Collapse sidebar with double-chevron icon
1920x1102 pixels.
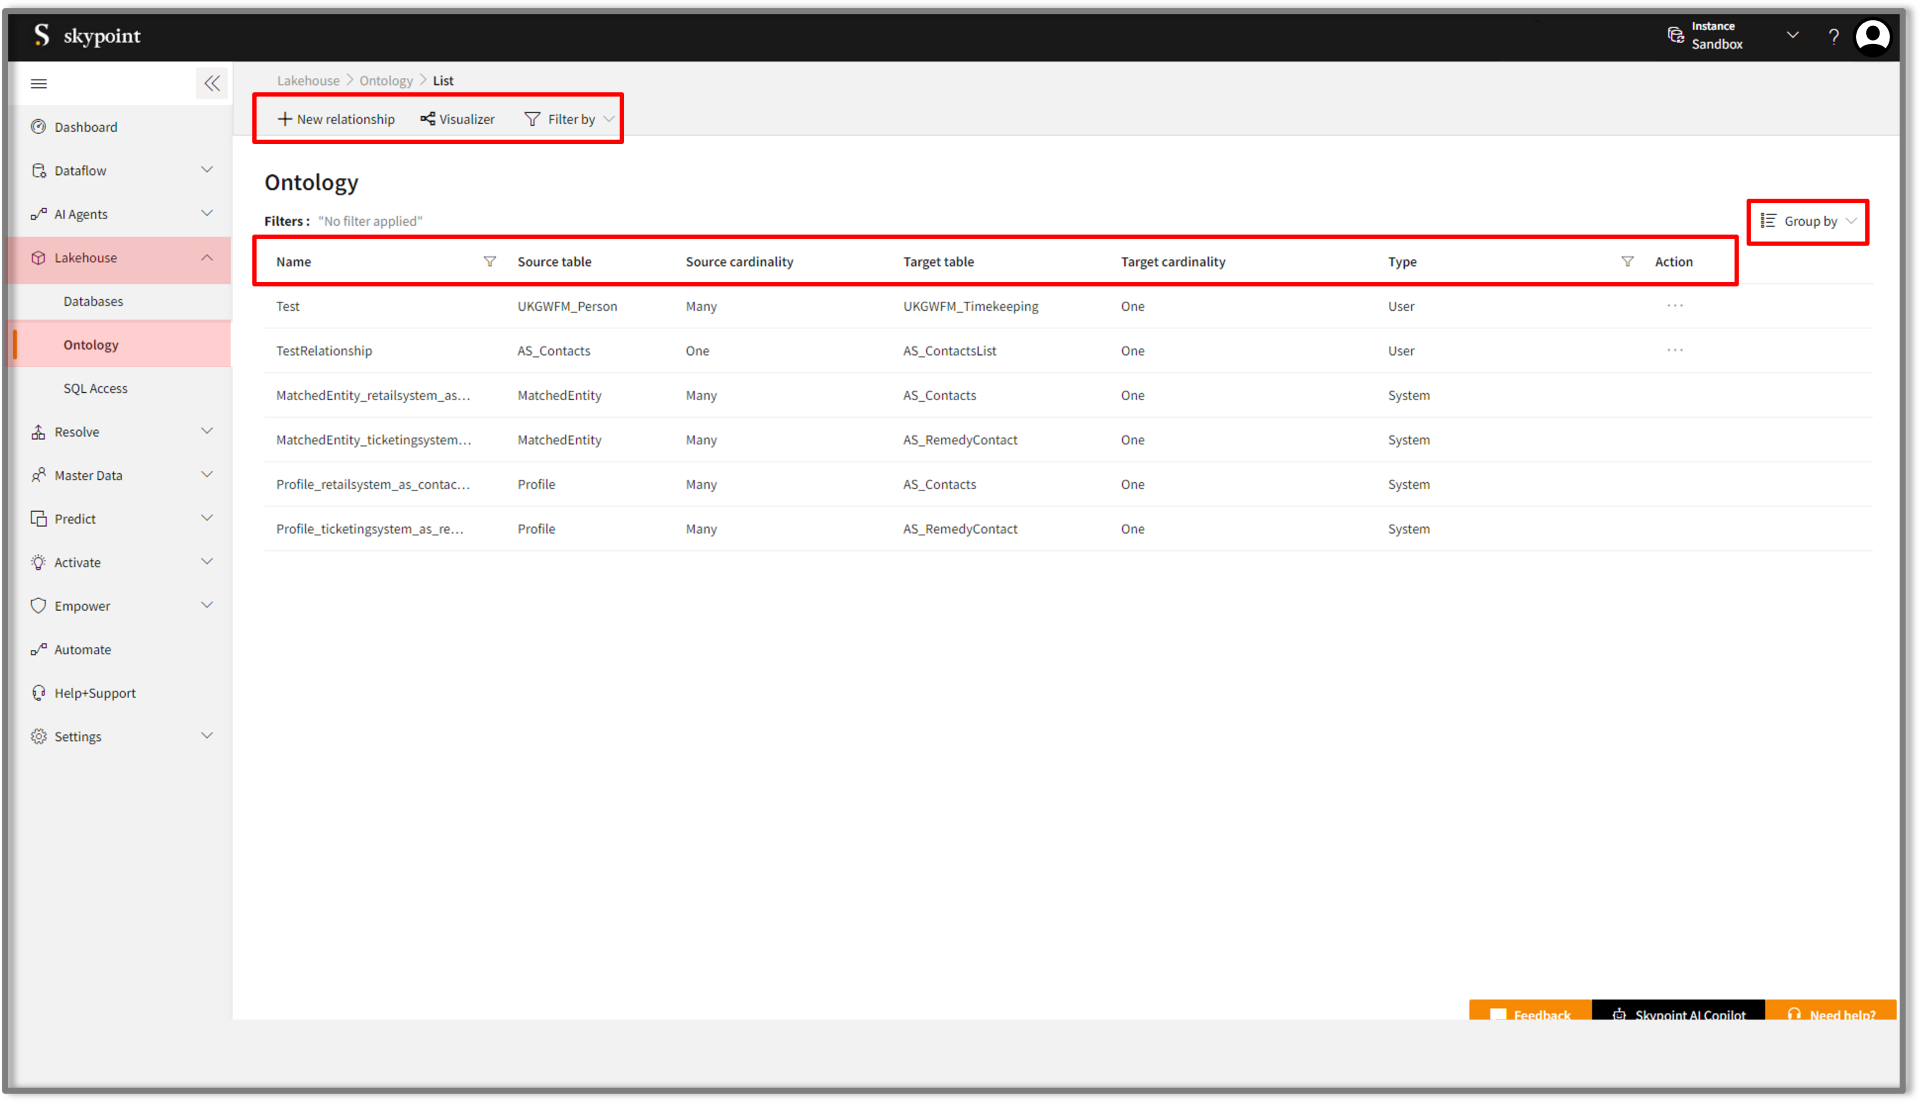pos(212,84)
